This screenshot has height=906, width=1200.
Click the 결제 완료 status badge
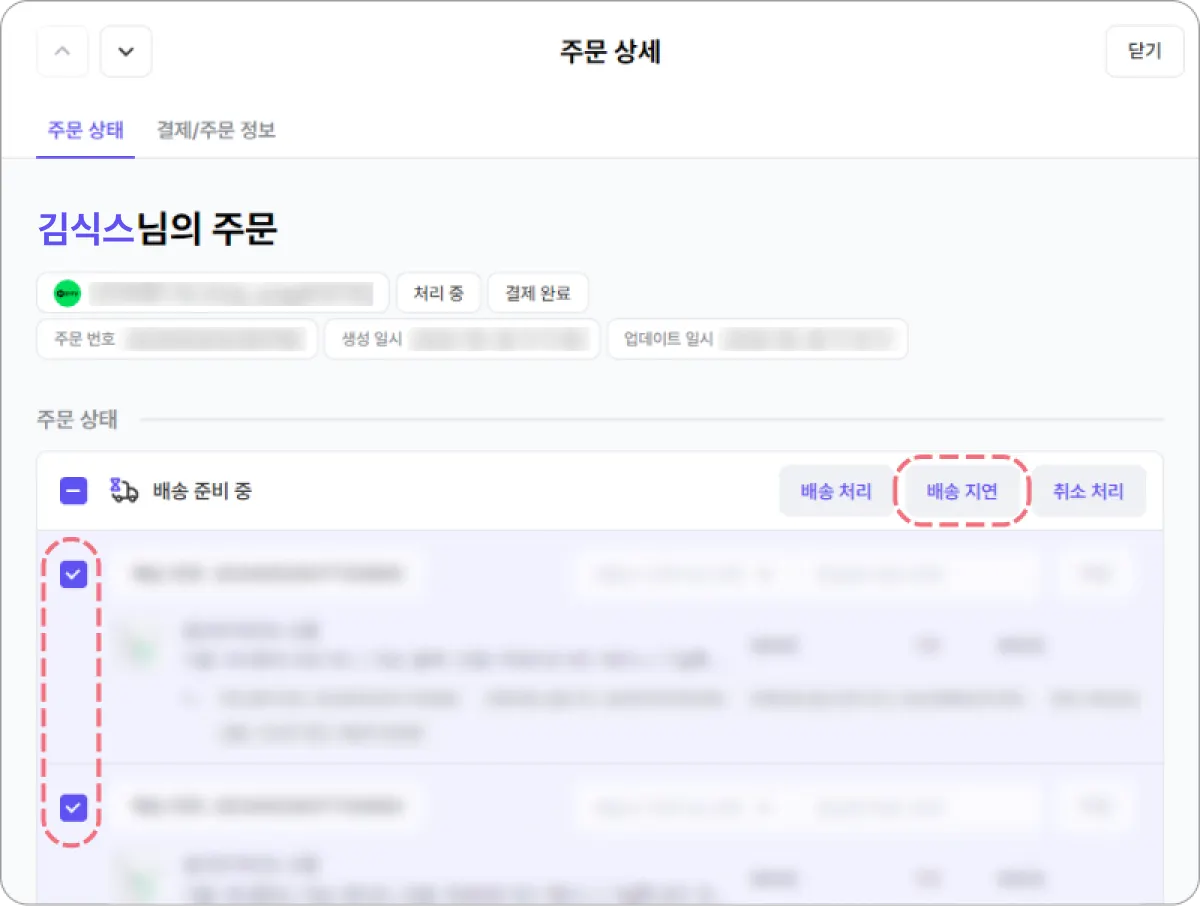coord(538,294)
